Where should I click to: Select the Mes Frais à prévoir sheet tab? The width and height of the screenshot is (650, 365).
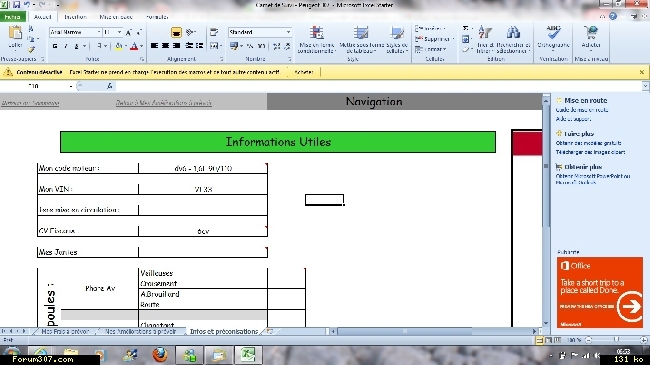point(65,331)
